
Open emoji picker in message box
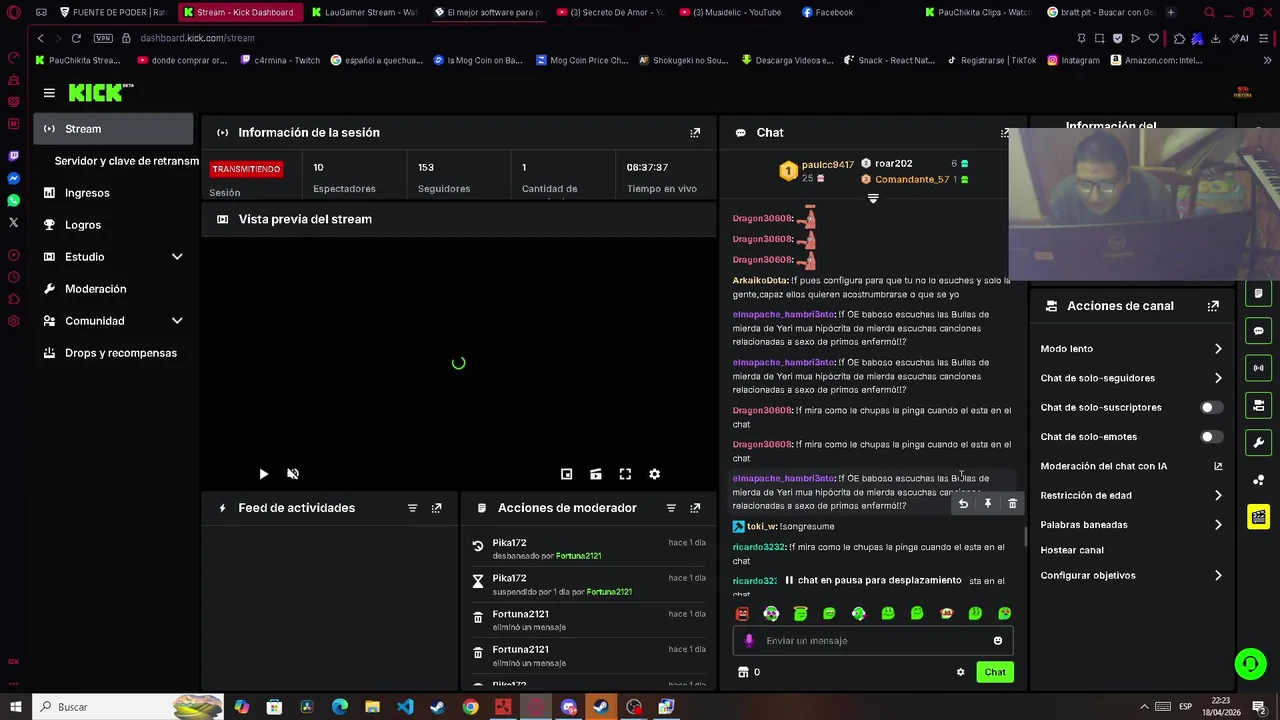(998, 641)
